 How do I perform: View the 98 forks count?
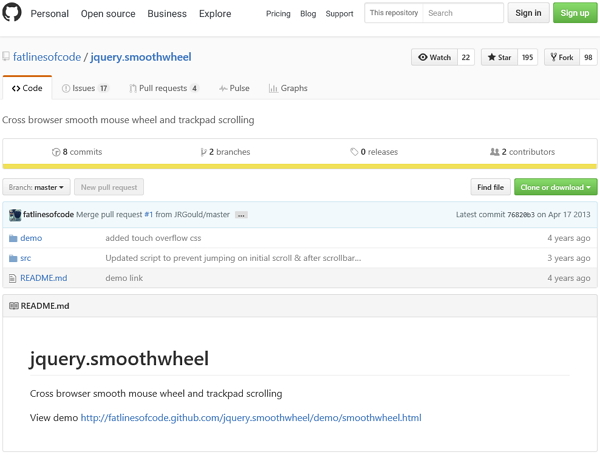pyautogui.click(x=588, y=57)
